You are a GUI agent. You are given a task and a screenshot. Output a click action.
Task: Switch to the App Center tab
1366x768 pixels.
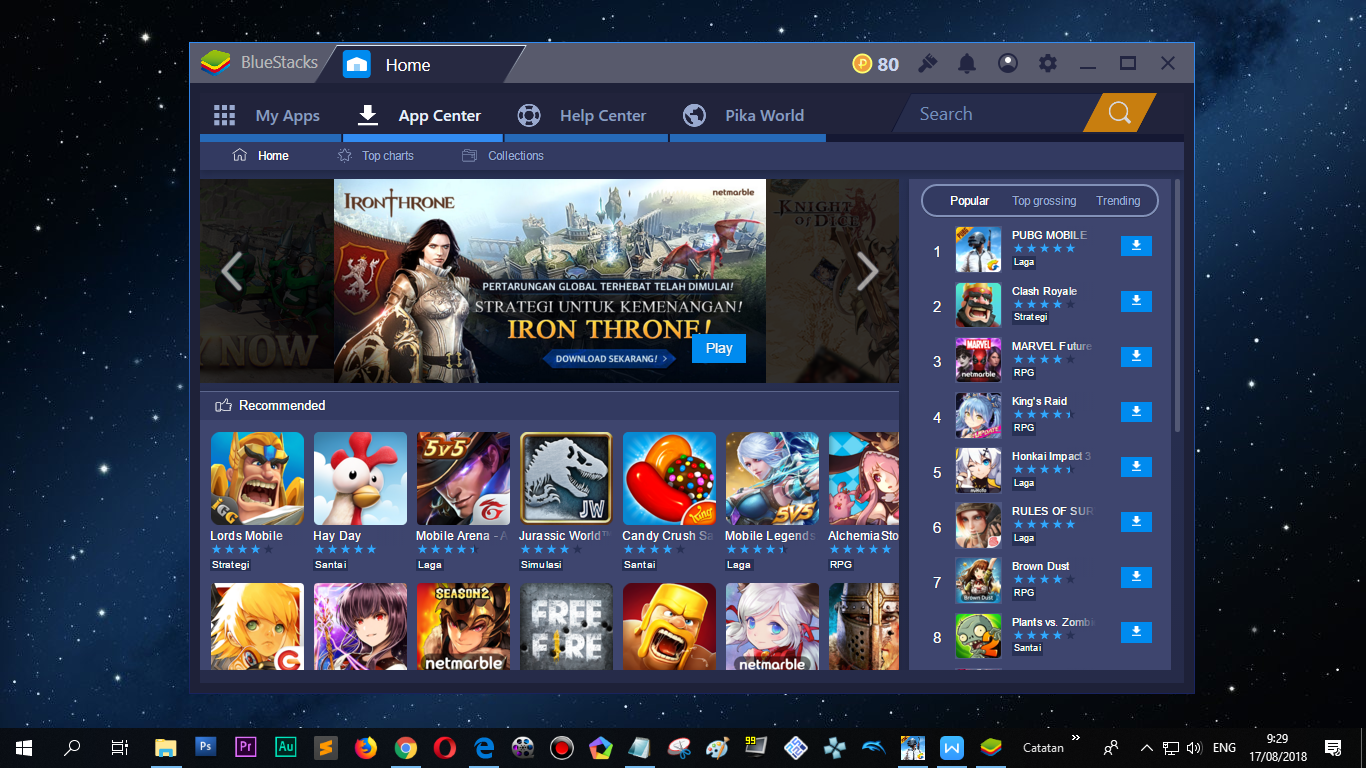click(420, 115)
